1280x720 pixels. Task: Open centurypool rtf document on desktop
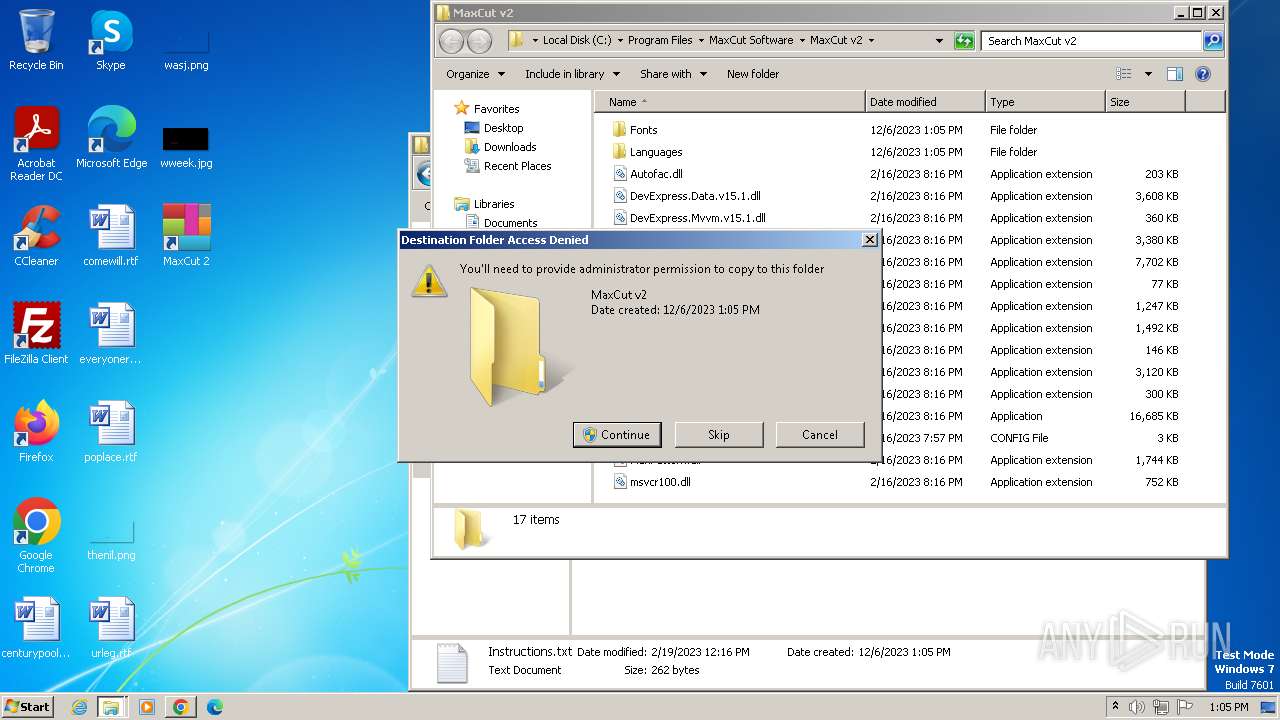pyautogui.click(x=36, y=628)
